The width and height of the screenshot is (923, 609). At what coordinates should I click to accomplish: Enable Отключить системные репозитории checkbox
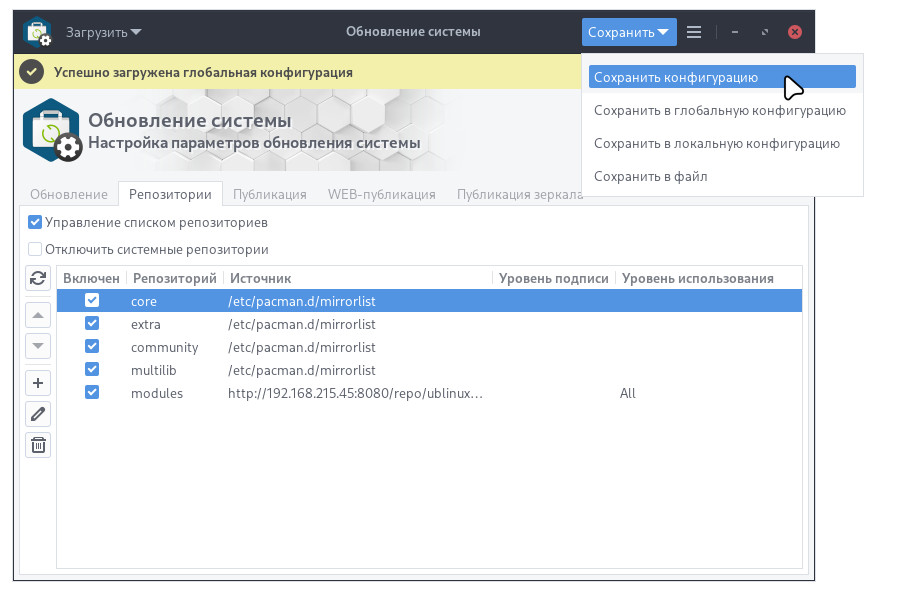[35, 249]
